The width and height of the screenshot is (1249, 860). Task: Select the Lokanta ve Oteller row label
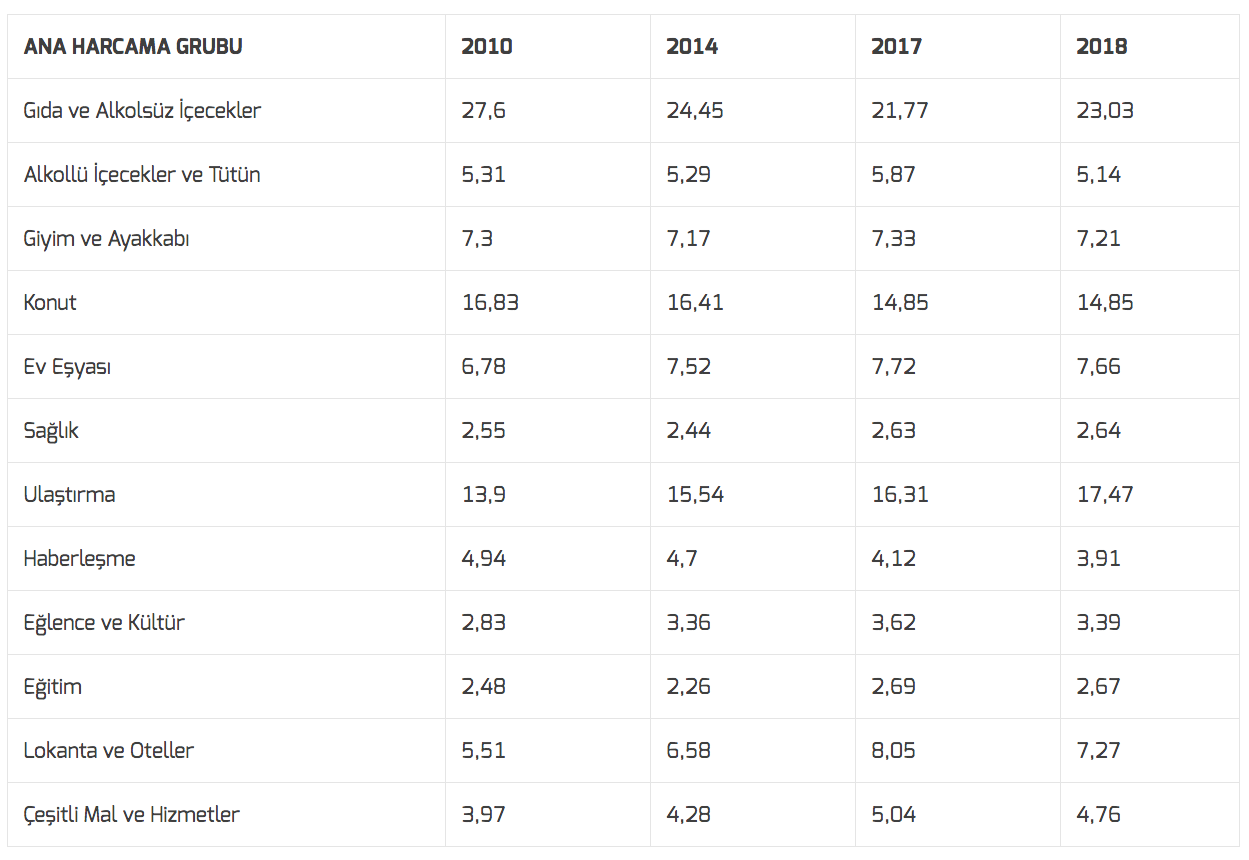(x=109, y=751)
